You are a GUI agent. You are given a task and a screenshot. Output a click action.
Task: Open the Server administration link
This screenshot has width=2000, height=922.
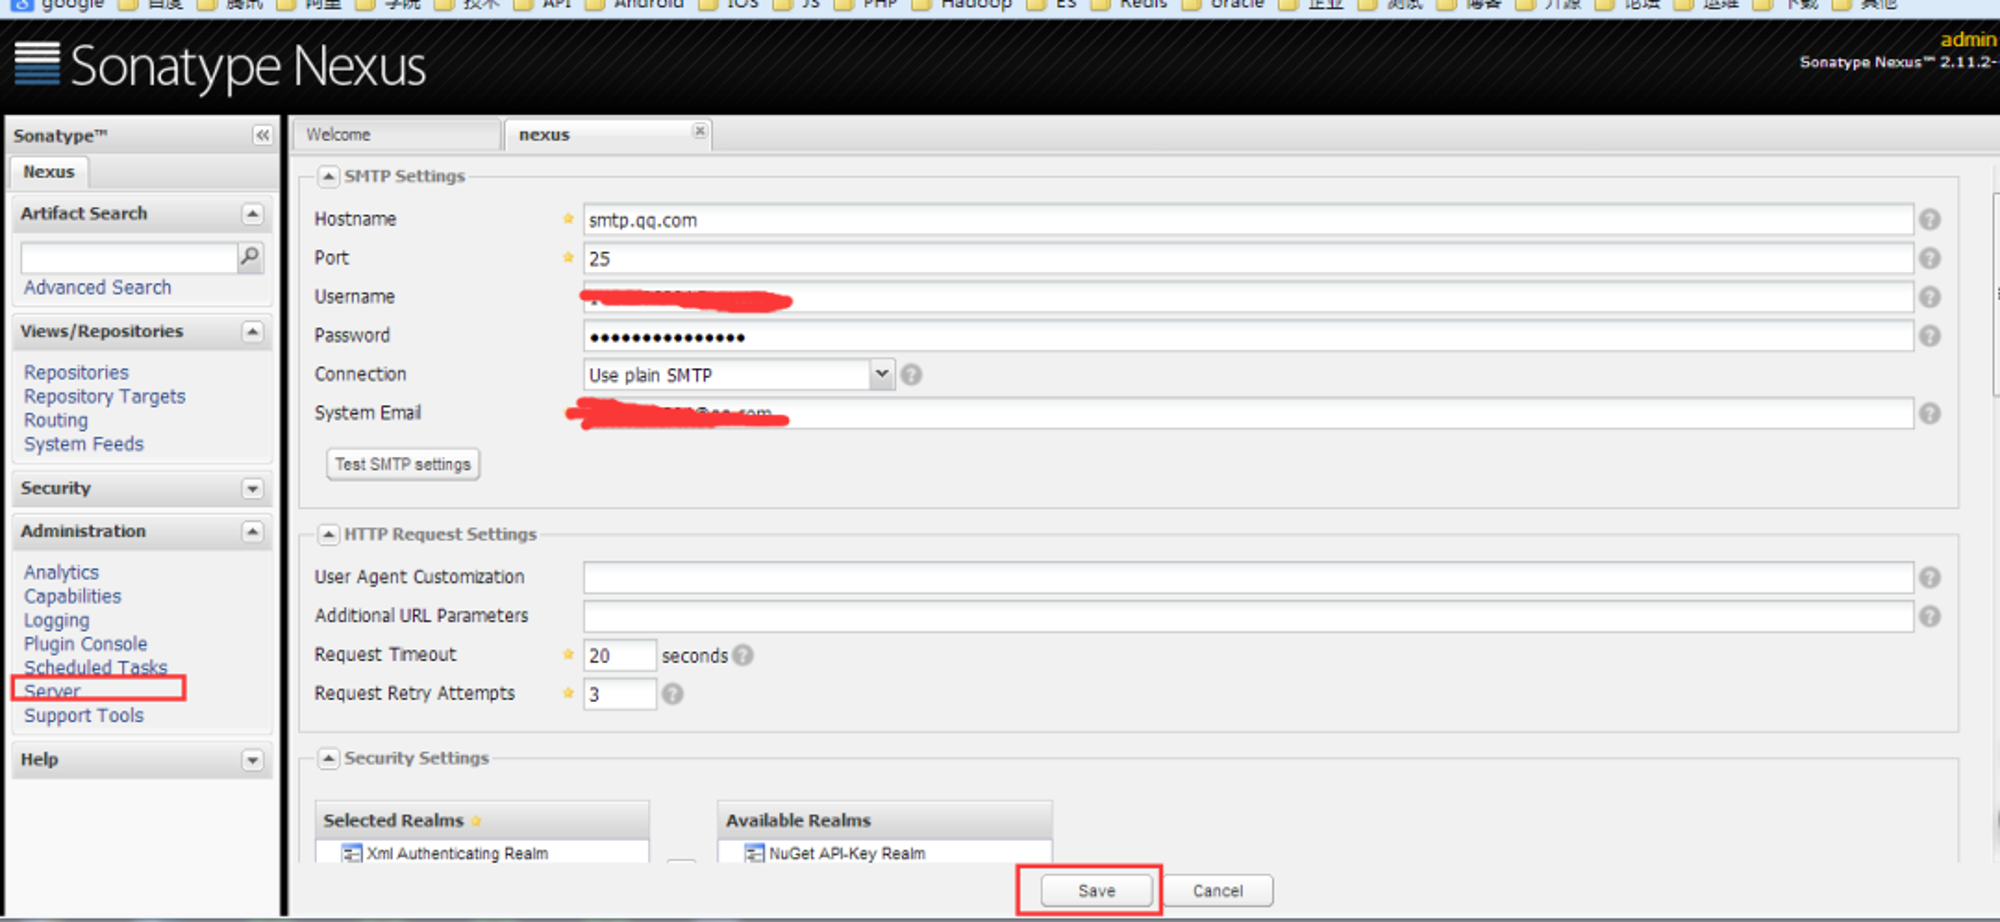(52, 690)
